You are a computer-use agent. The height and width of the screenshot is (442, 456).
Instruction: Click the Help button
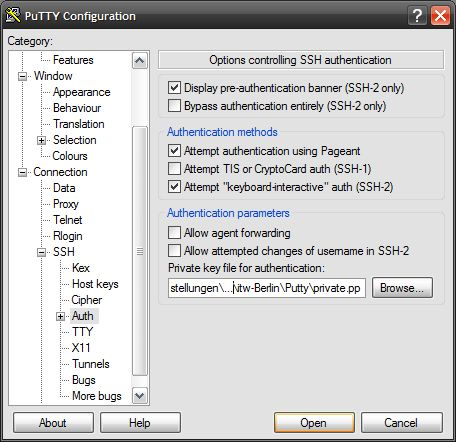140,423
